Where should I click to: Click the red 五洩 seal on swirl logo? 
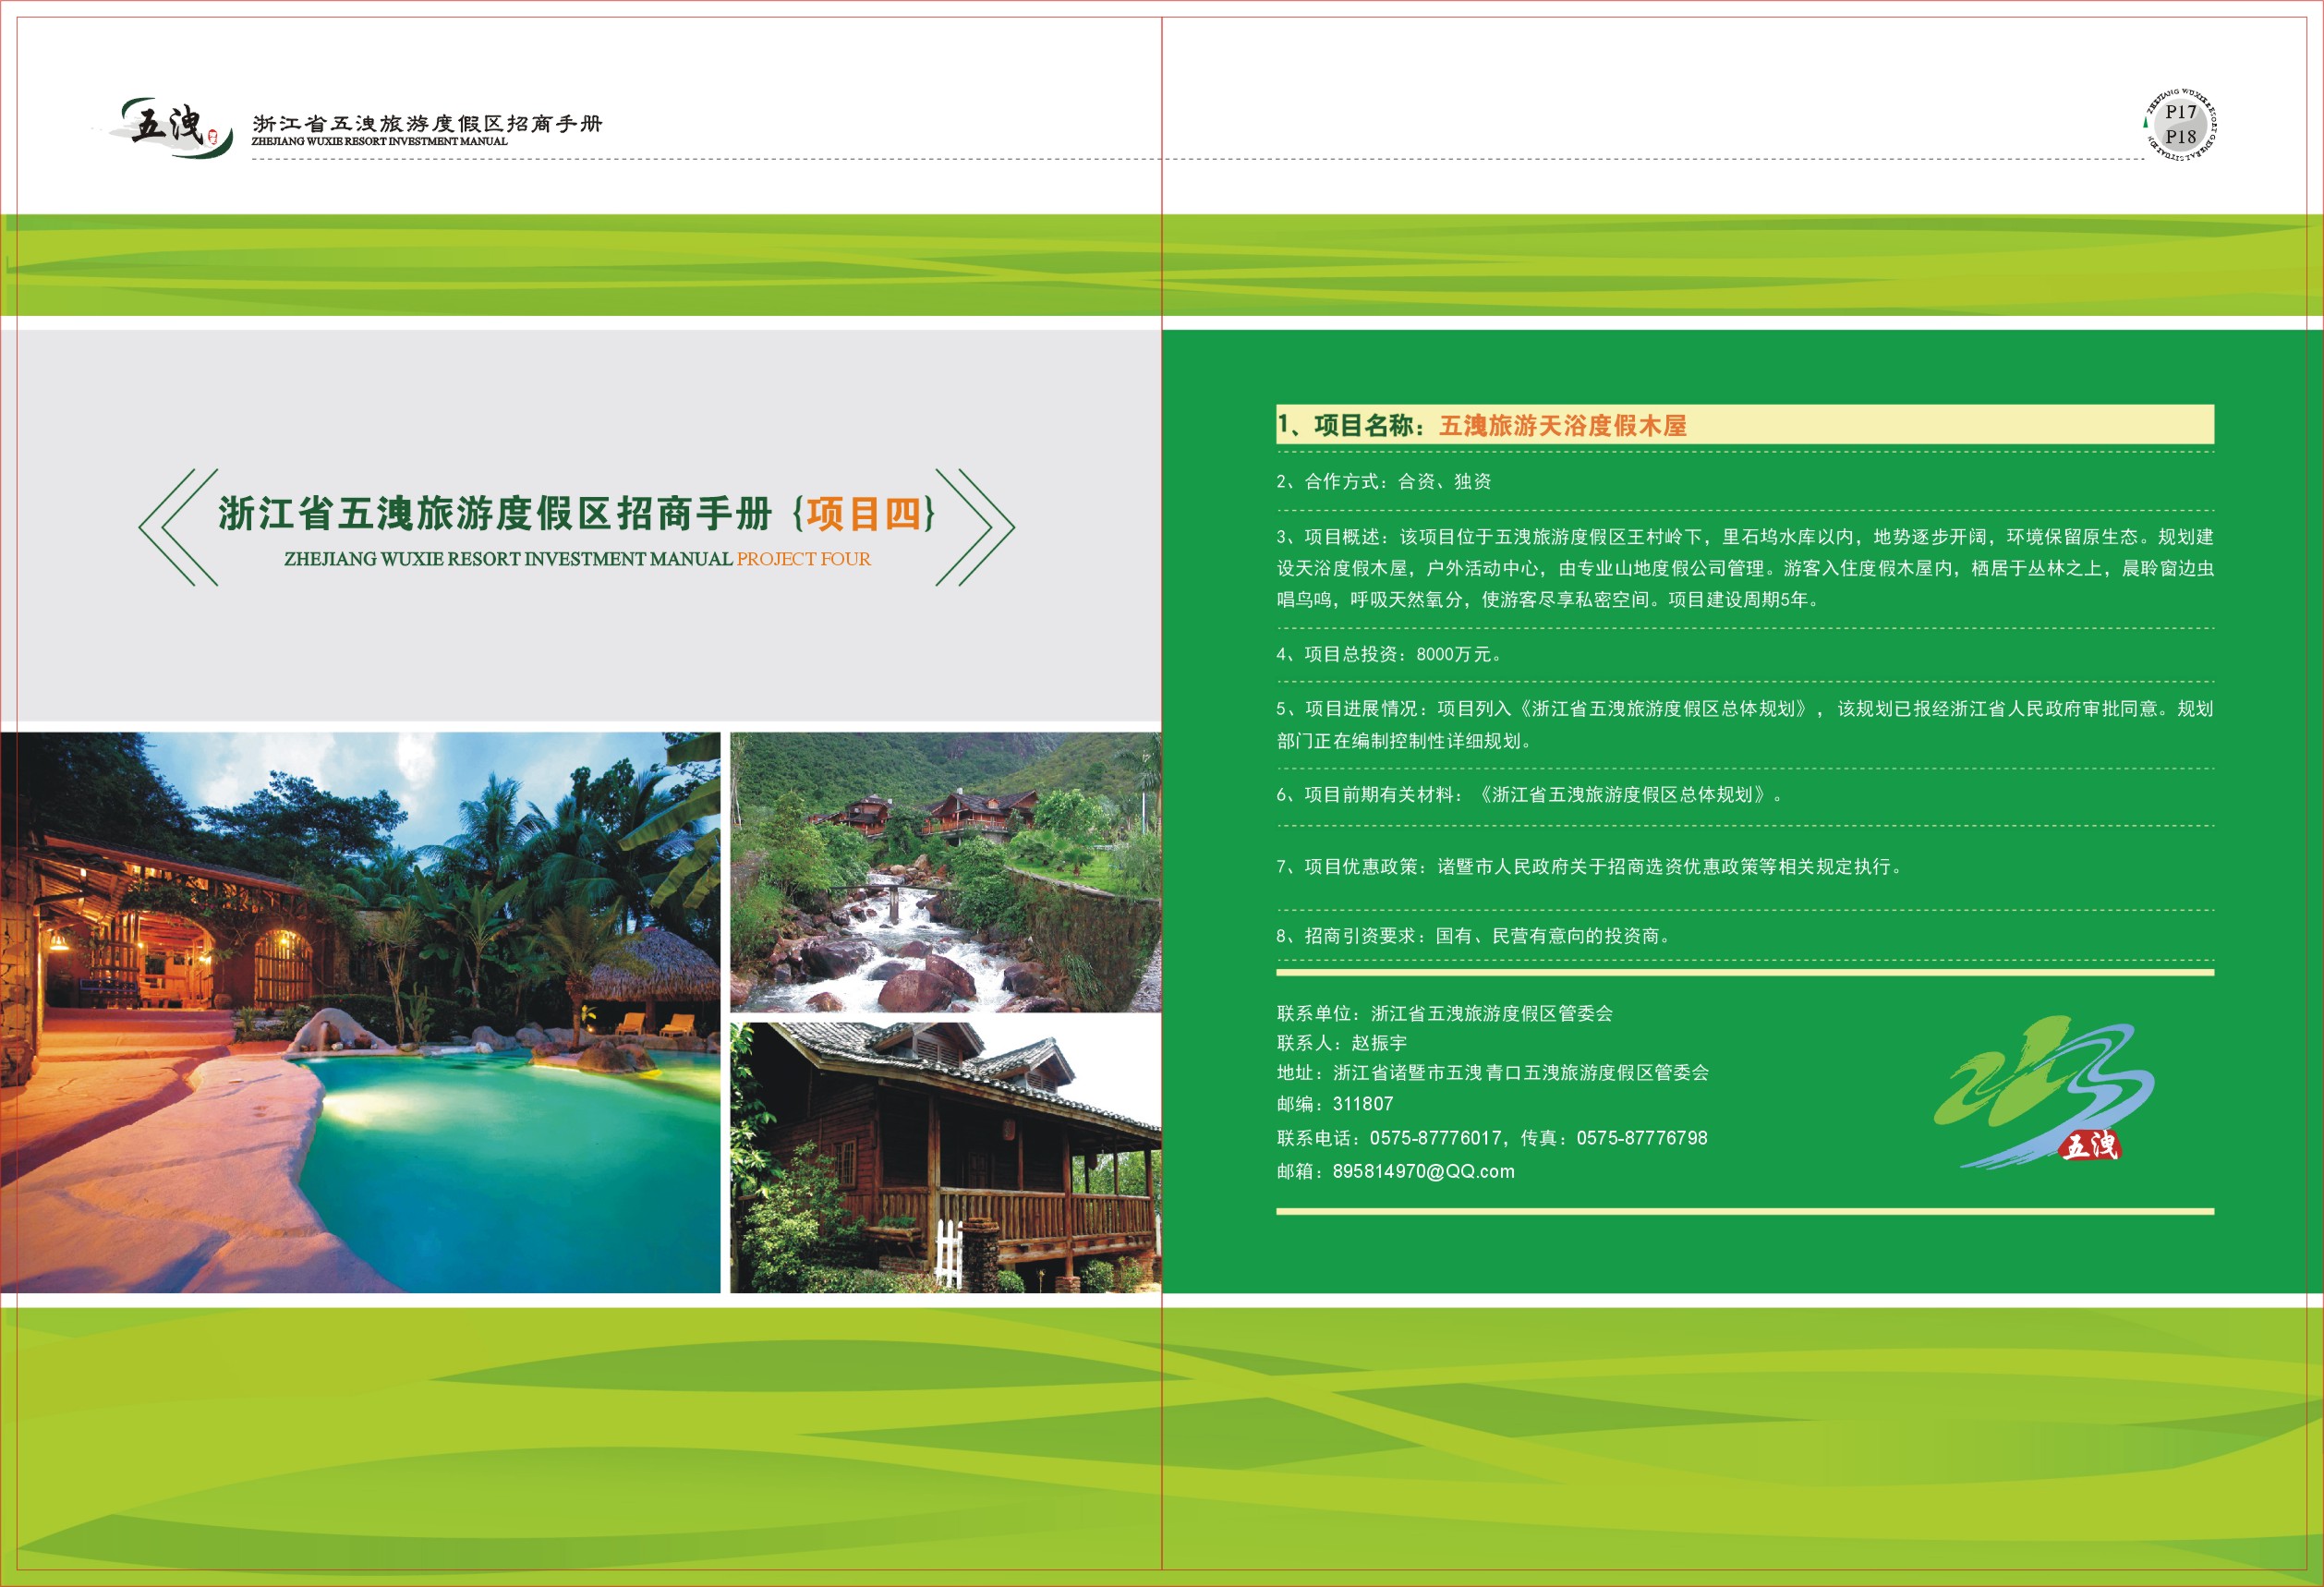pyautogui.click(x=2089, y=1145)
